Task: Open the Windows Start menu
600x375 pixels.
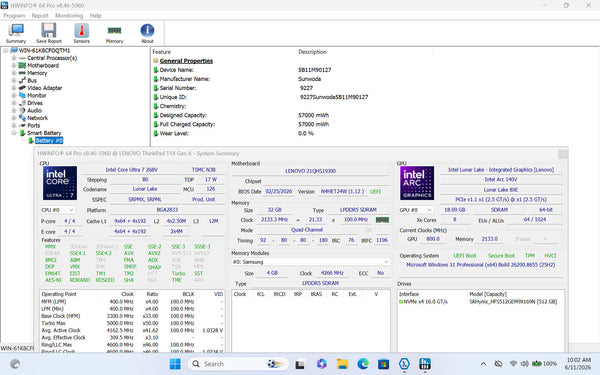Action: [175, 364]
